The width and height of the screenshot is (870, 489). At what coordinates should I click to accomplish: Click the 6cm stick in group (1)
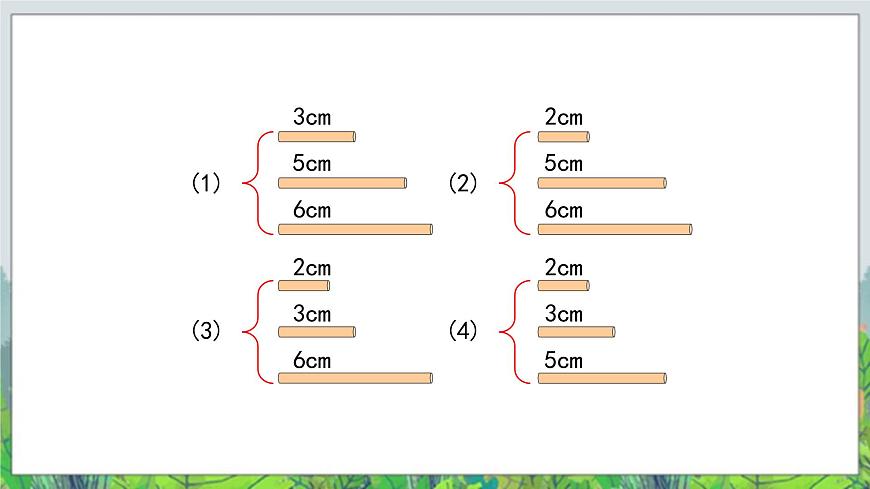click(x=355, y=229)
